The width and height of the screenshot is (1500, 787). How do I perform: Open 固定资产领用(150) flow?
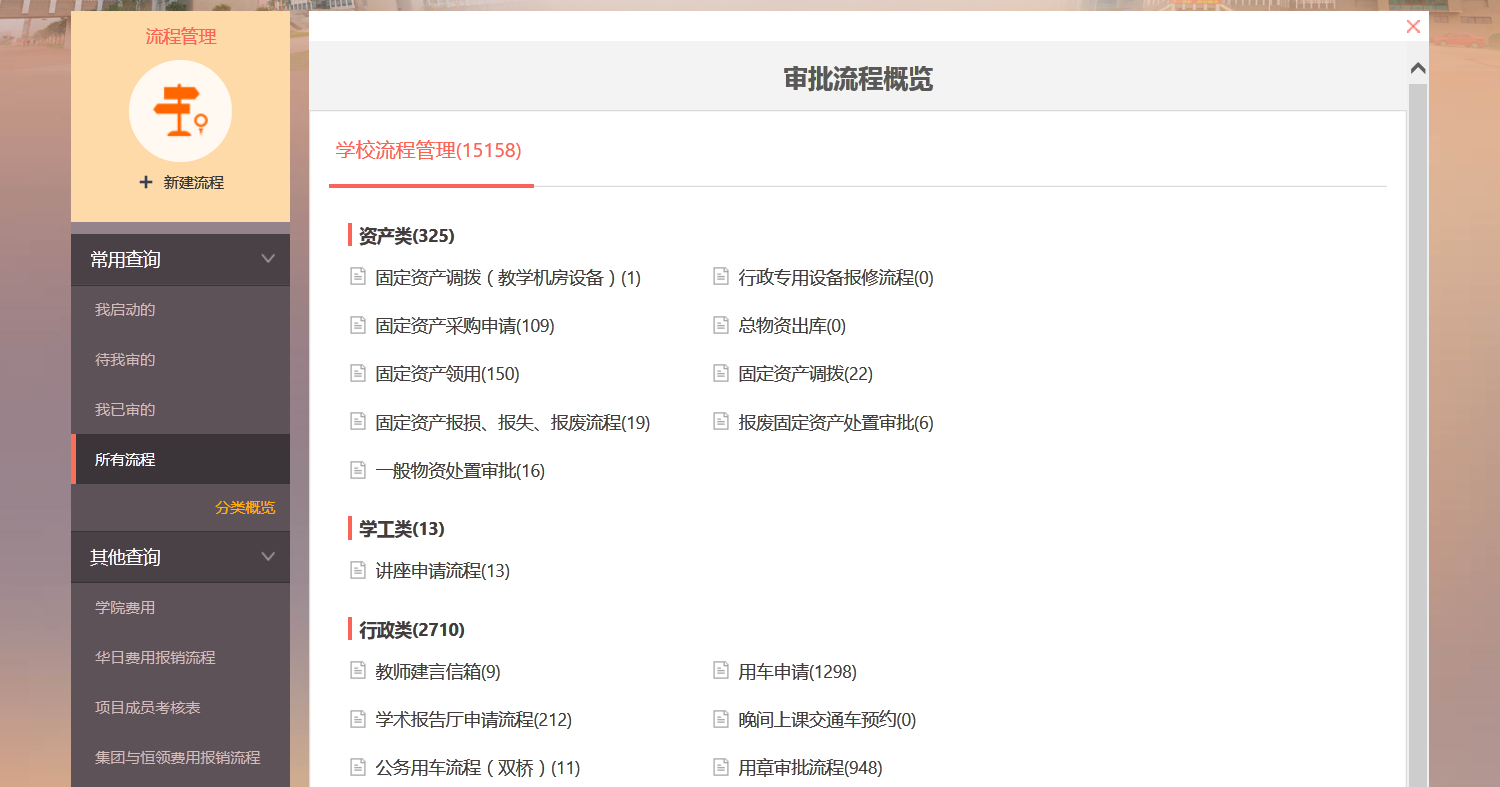[x=447, y=374]
